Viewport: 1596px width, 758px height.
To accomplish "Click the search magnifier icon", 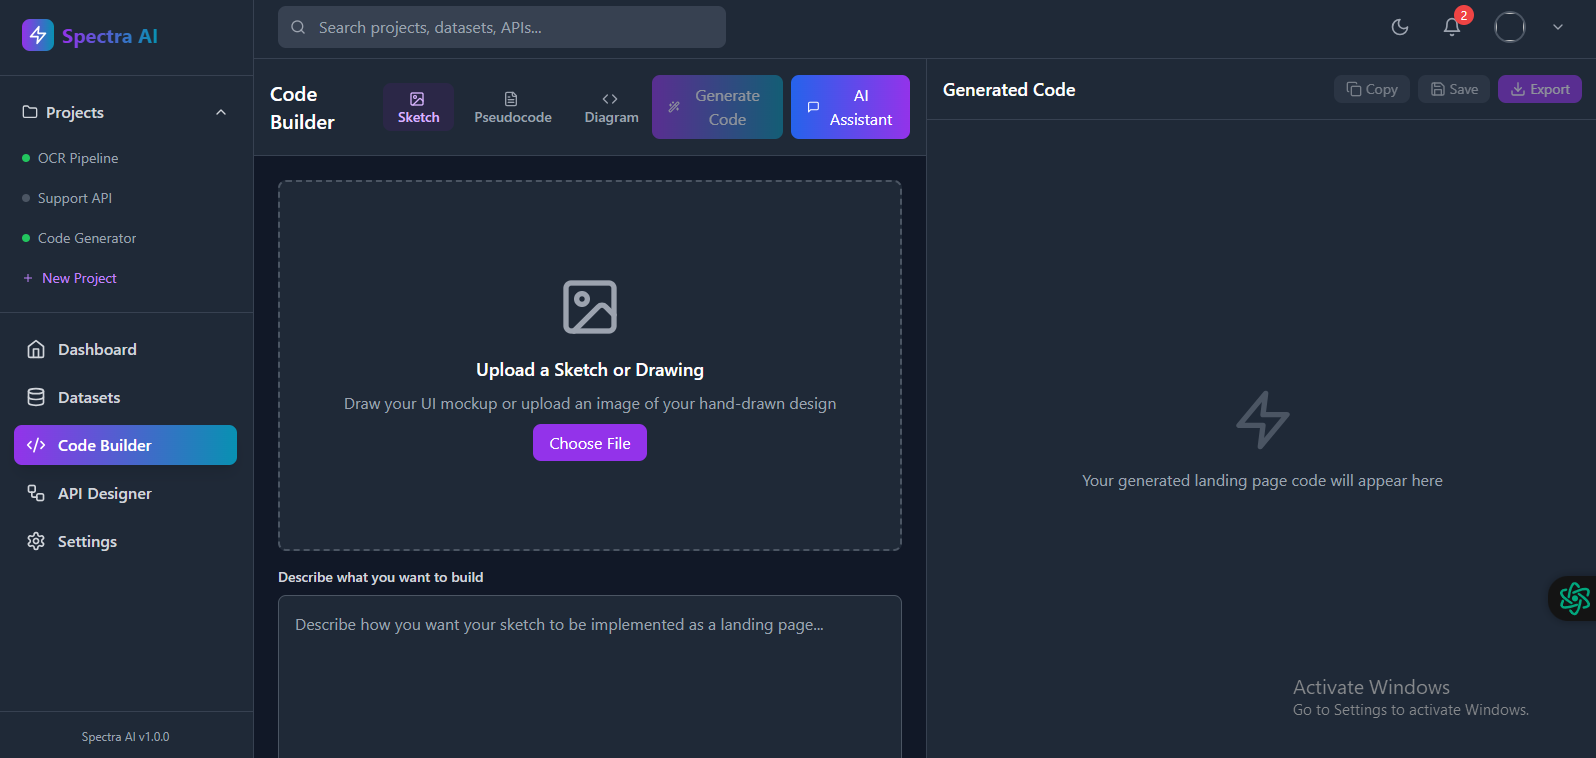I will (298, 27).
